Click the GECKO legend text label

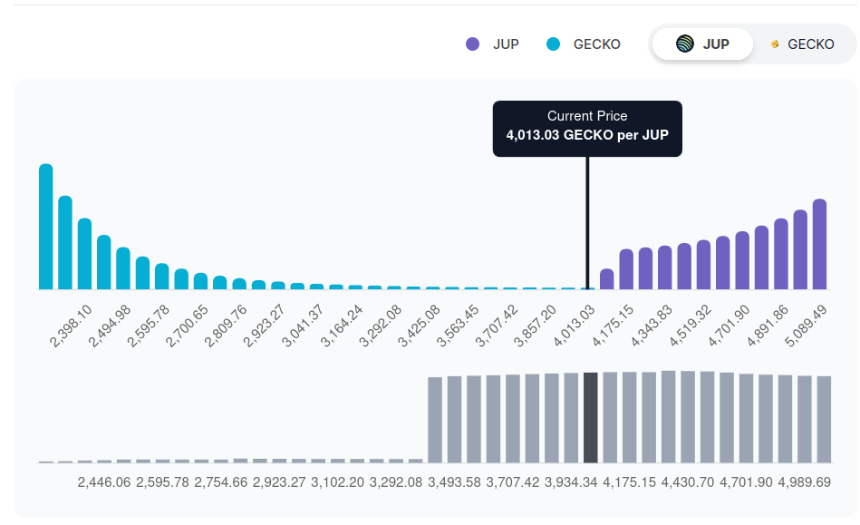pos(597,44)
